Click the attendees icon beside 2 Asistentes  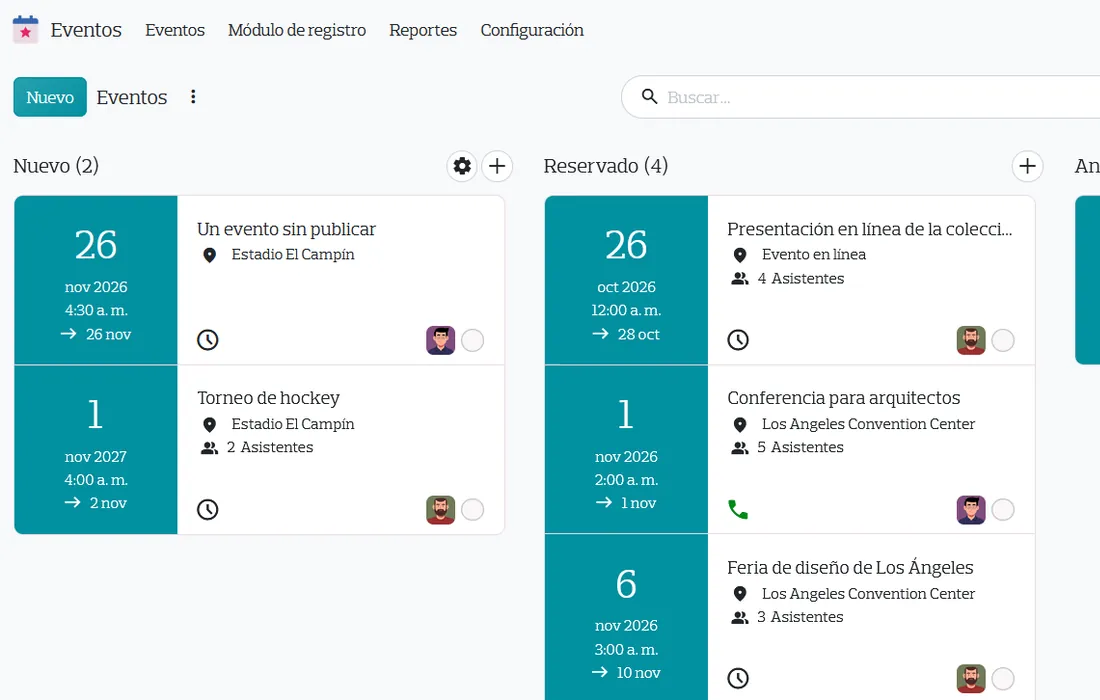click(x=209, y=447)
